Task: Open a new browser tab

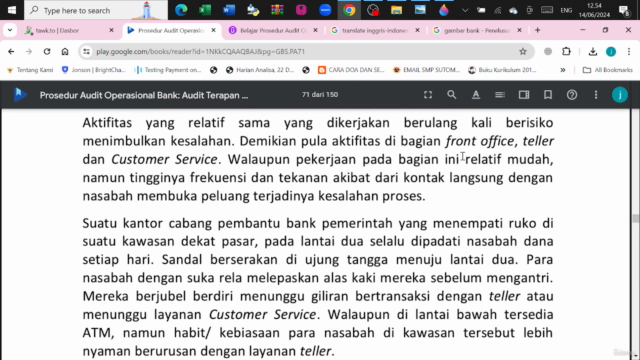Action: click(x=538, y=30)
